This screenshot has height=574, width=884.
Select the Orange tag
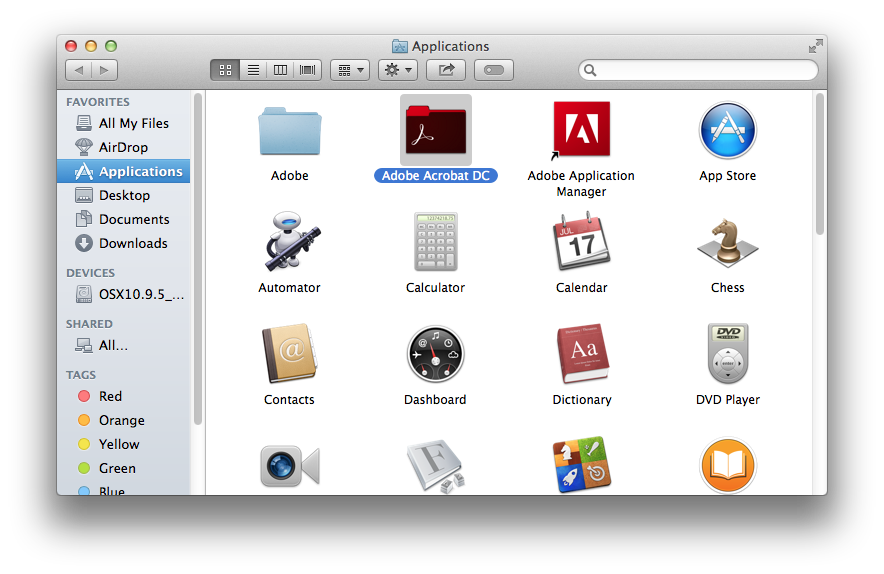(123, 420)
